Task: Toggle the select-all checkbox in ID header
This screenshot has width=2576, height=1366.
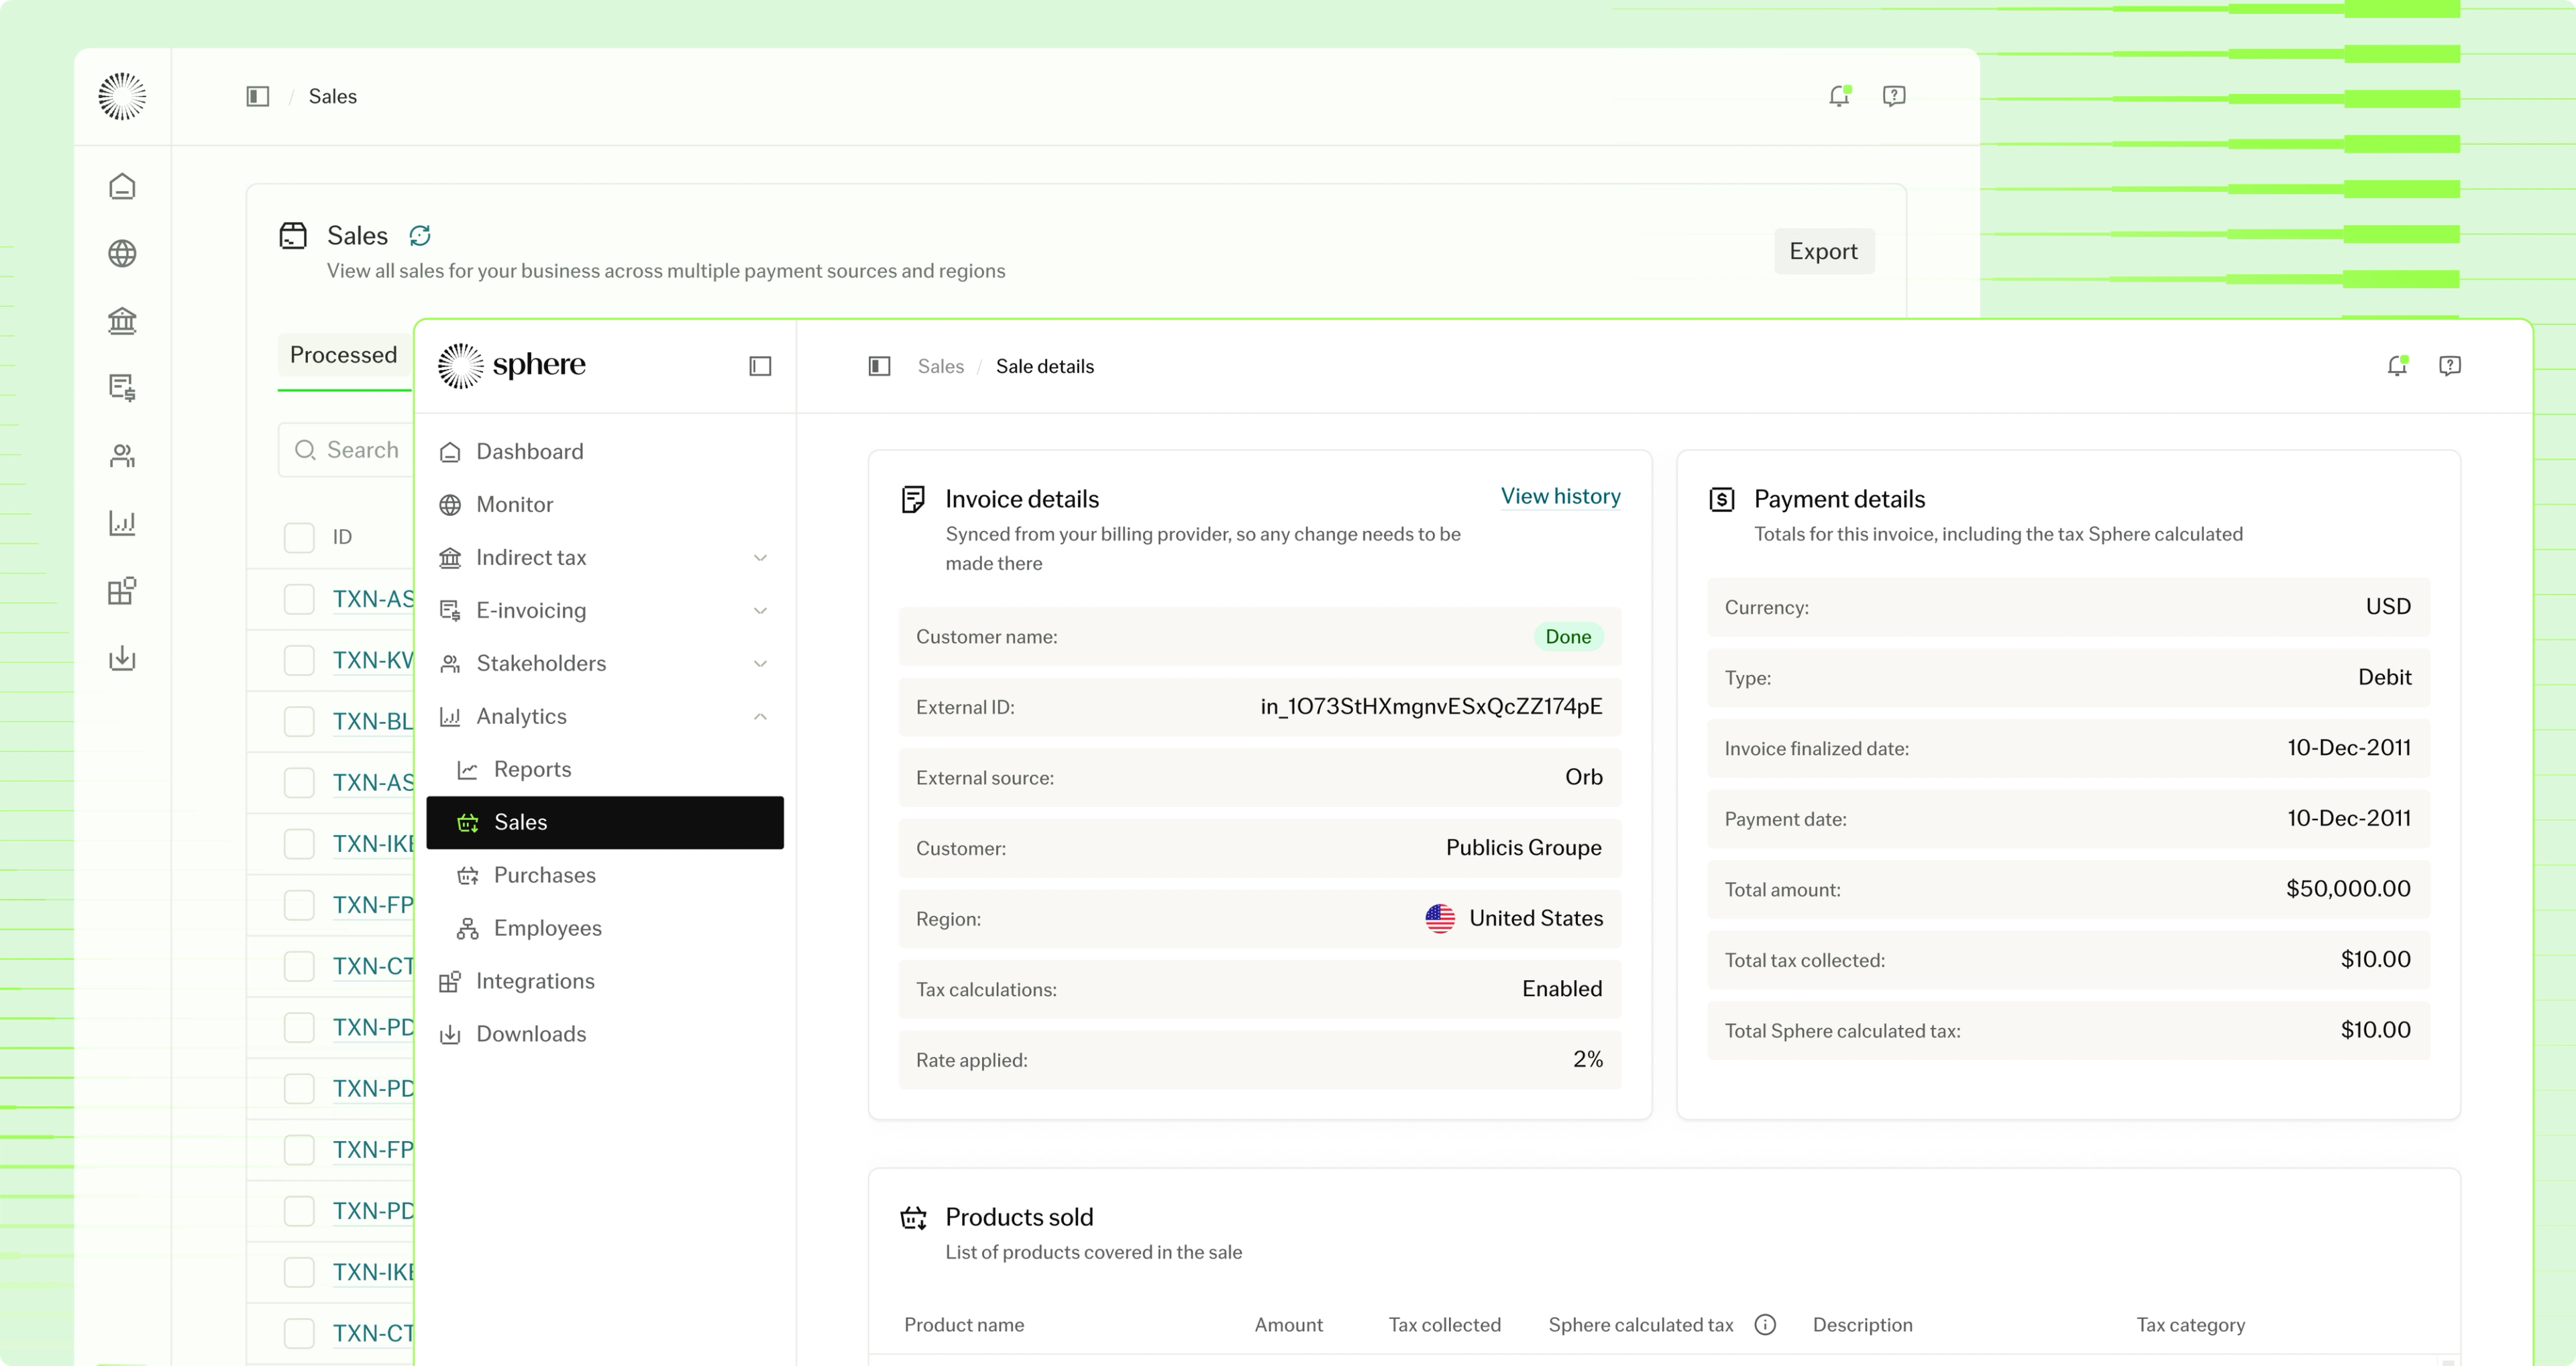Action: click(299, 537)
